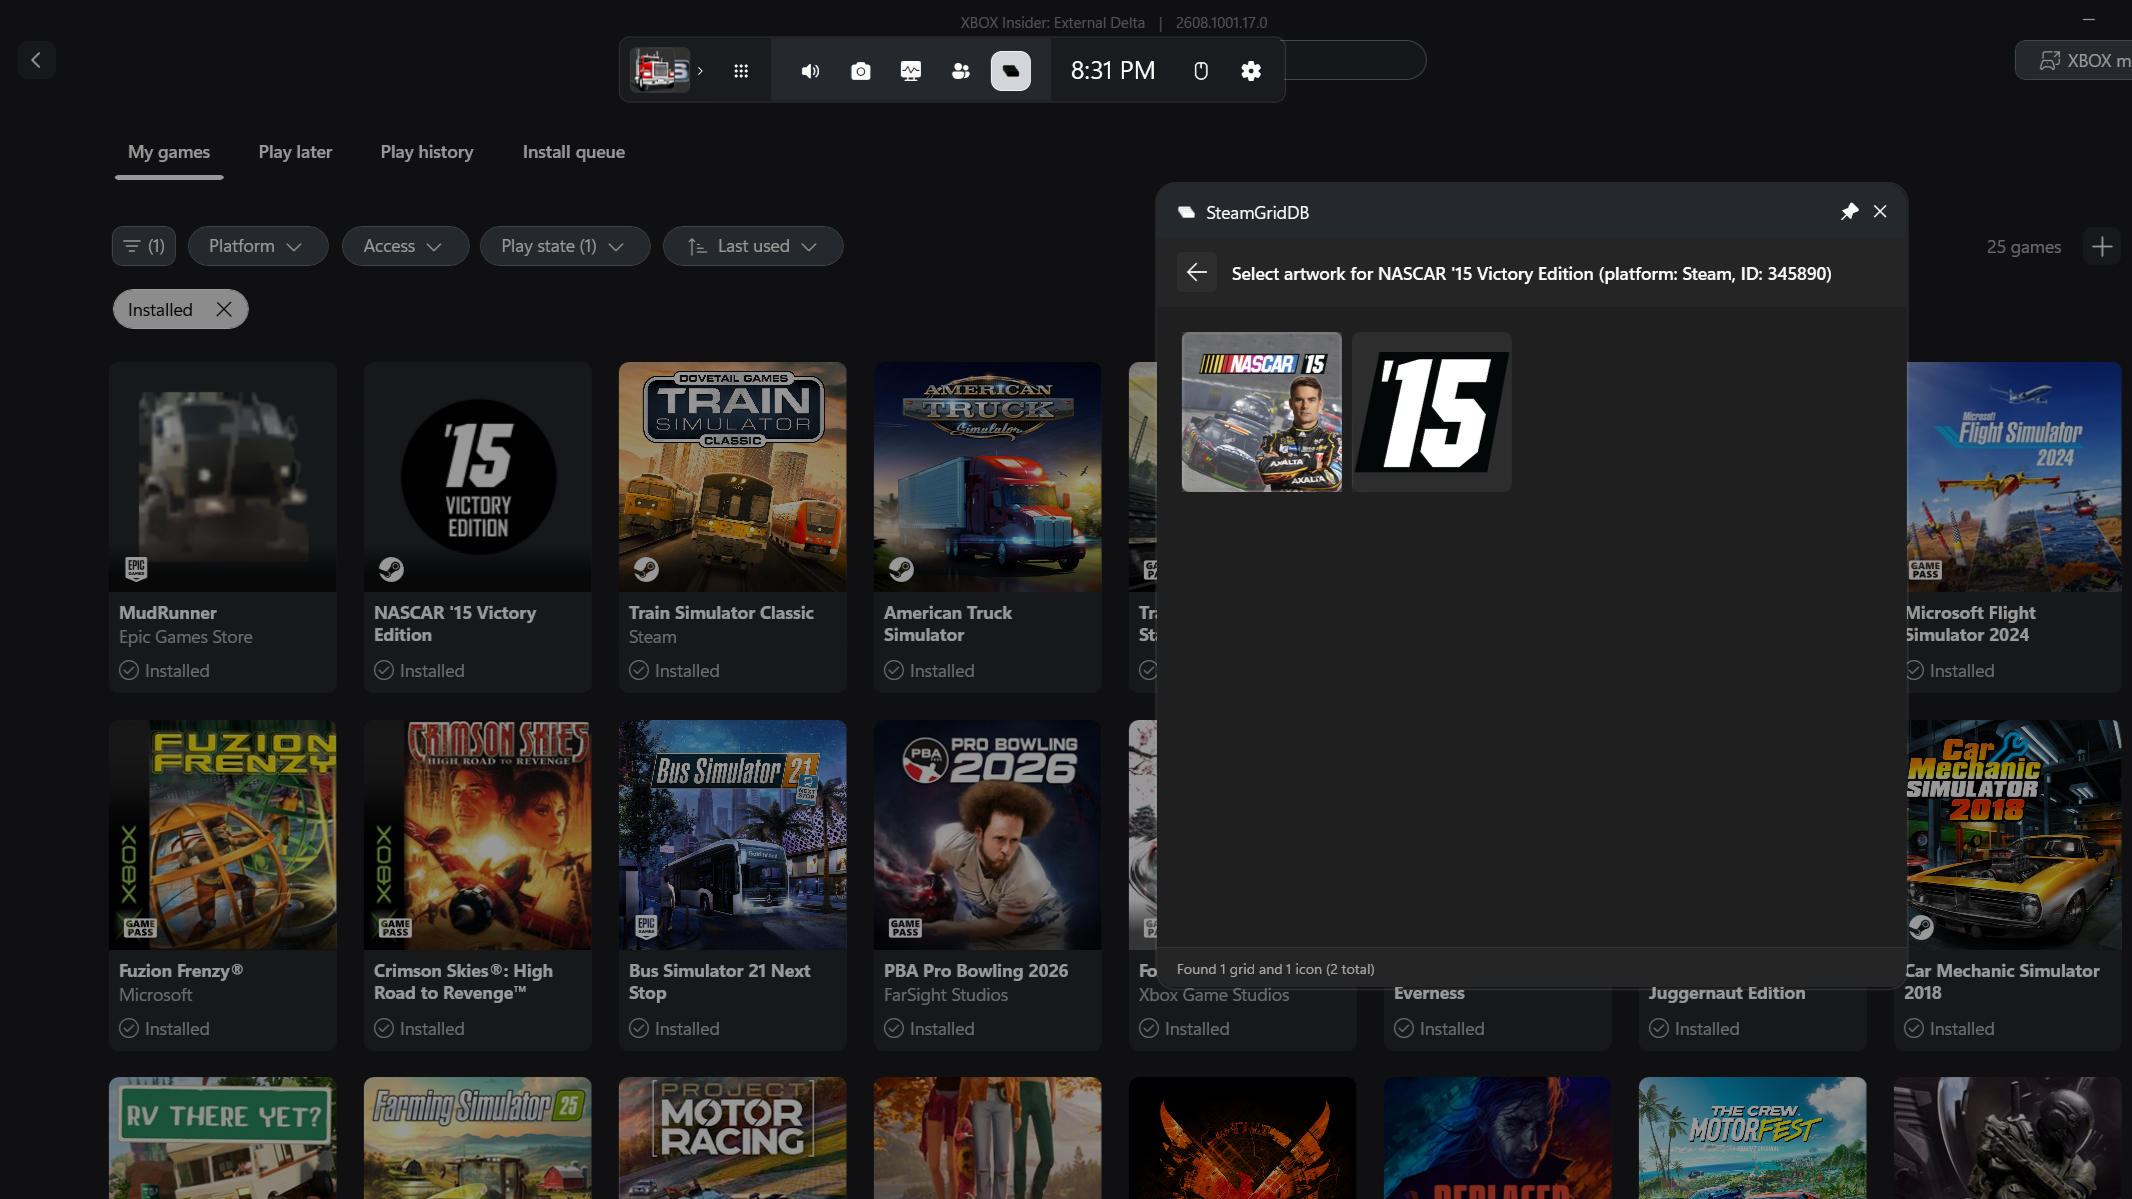Click the Train Simulator Classic title
Image resolution: width=2132 pixels, height=1199 pixels.
click(721, 613)
